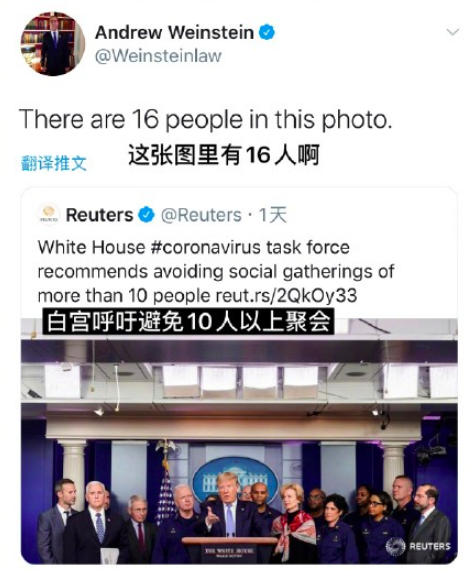
Task: Click the 翻译推文 translate tweet link
Action: click(54, 163)
